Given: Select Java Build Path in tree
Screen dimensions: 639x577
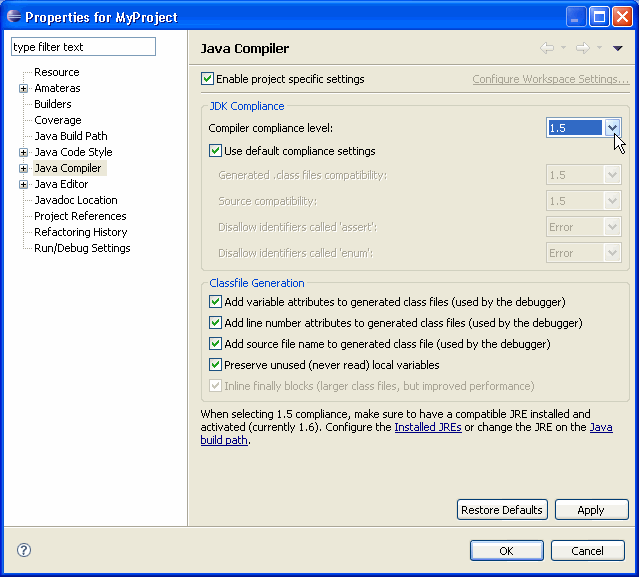Looking at the screenshot, I should pos(70,136).
